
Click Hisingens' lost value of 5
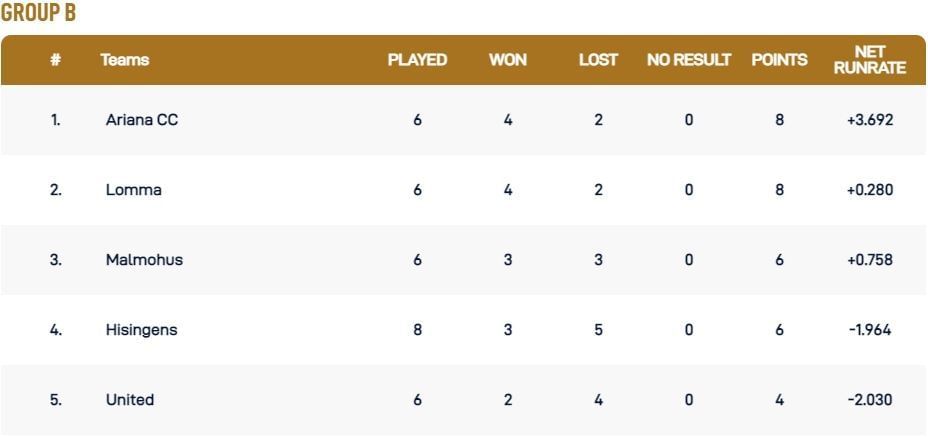pyautogui.click(x=598, y=330)
